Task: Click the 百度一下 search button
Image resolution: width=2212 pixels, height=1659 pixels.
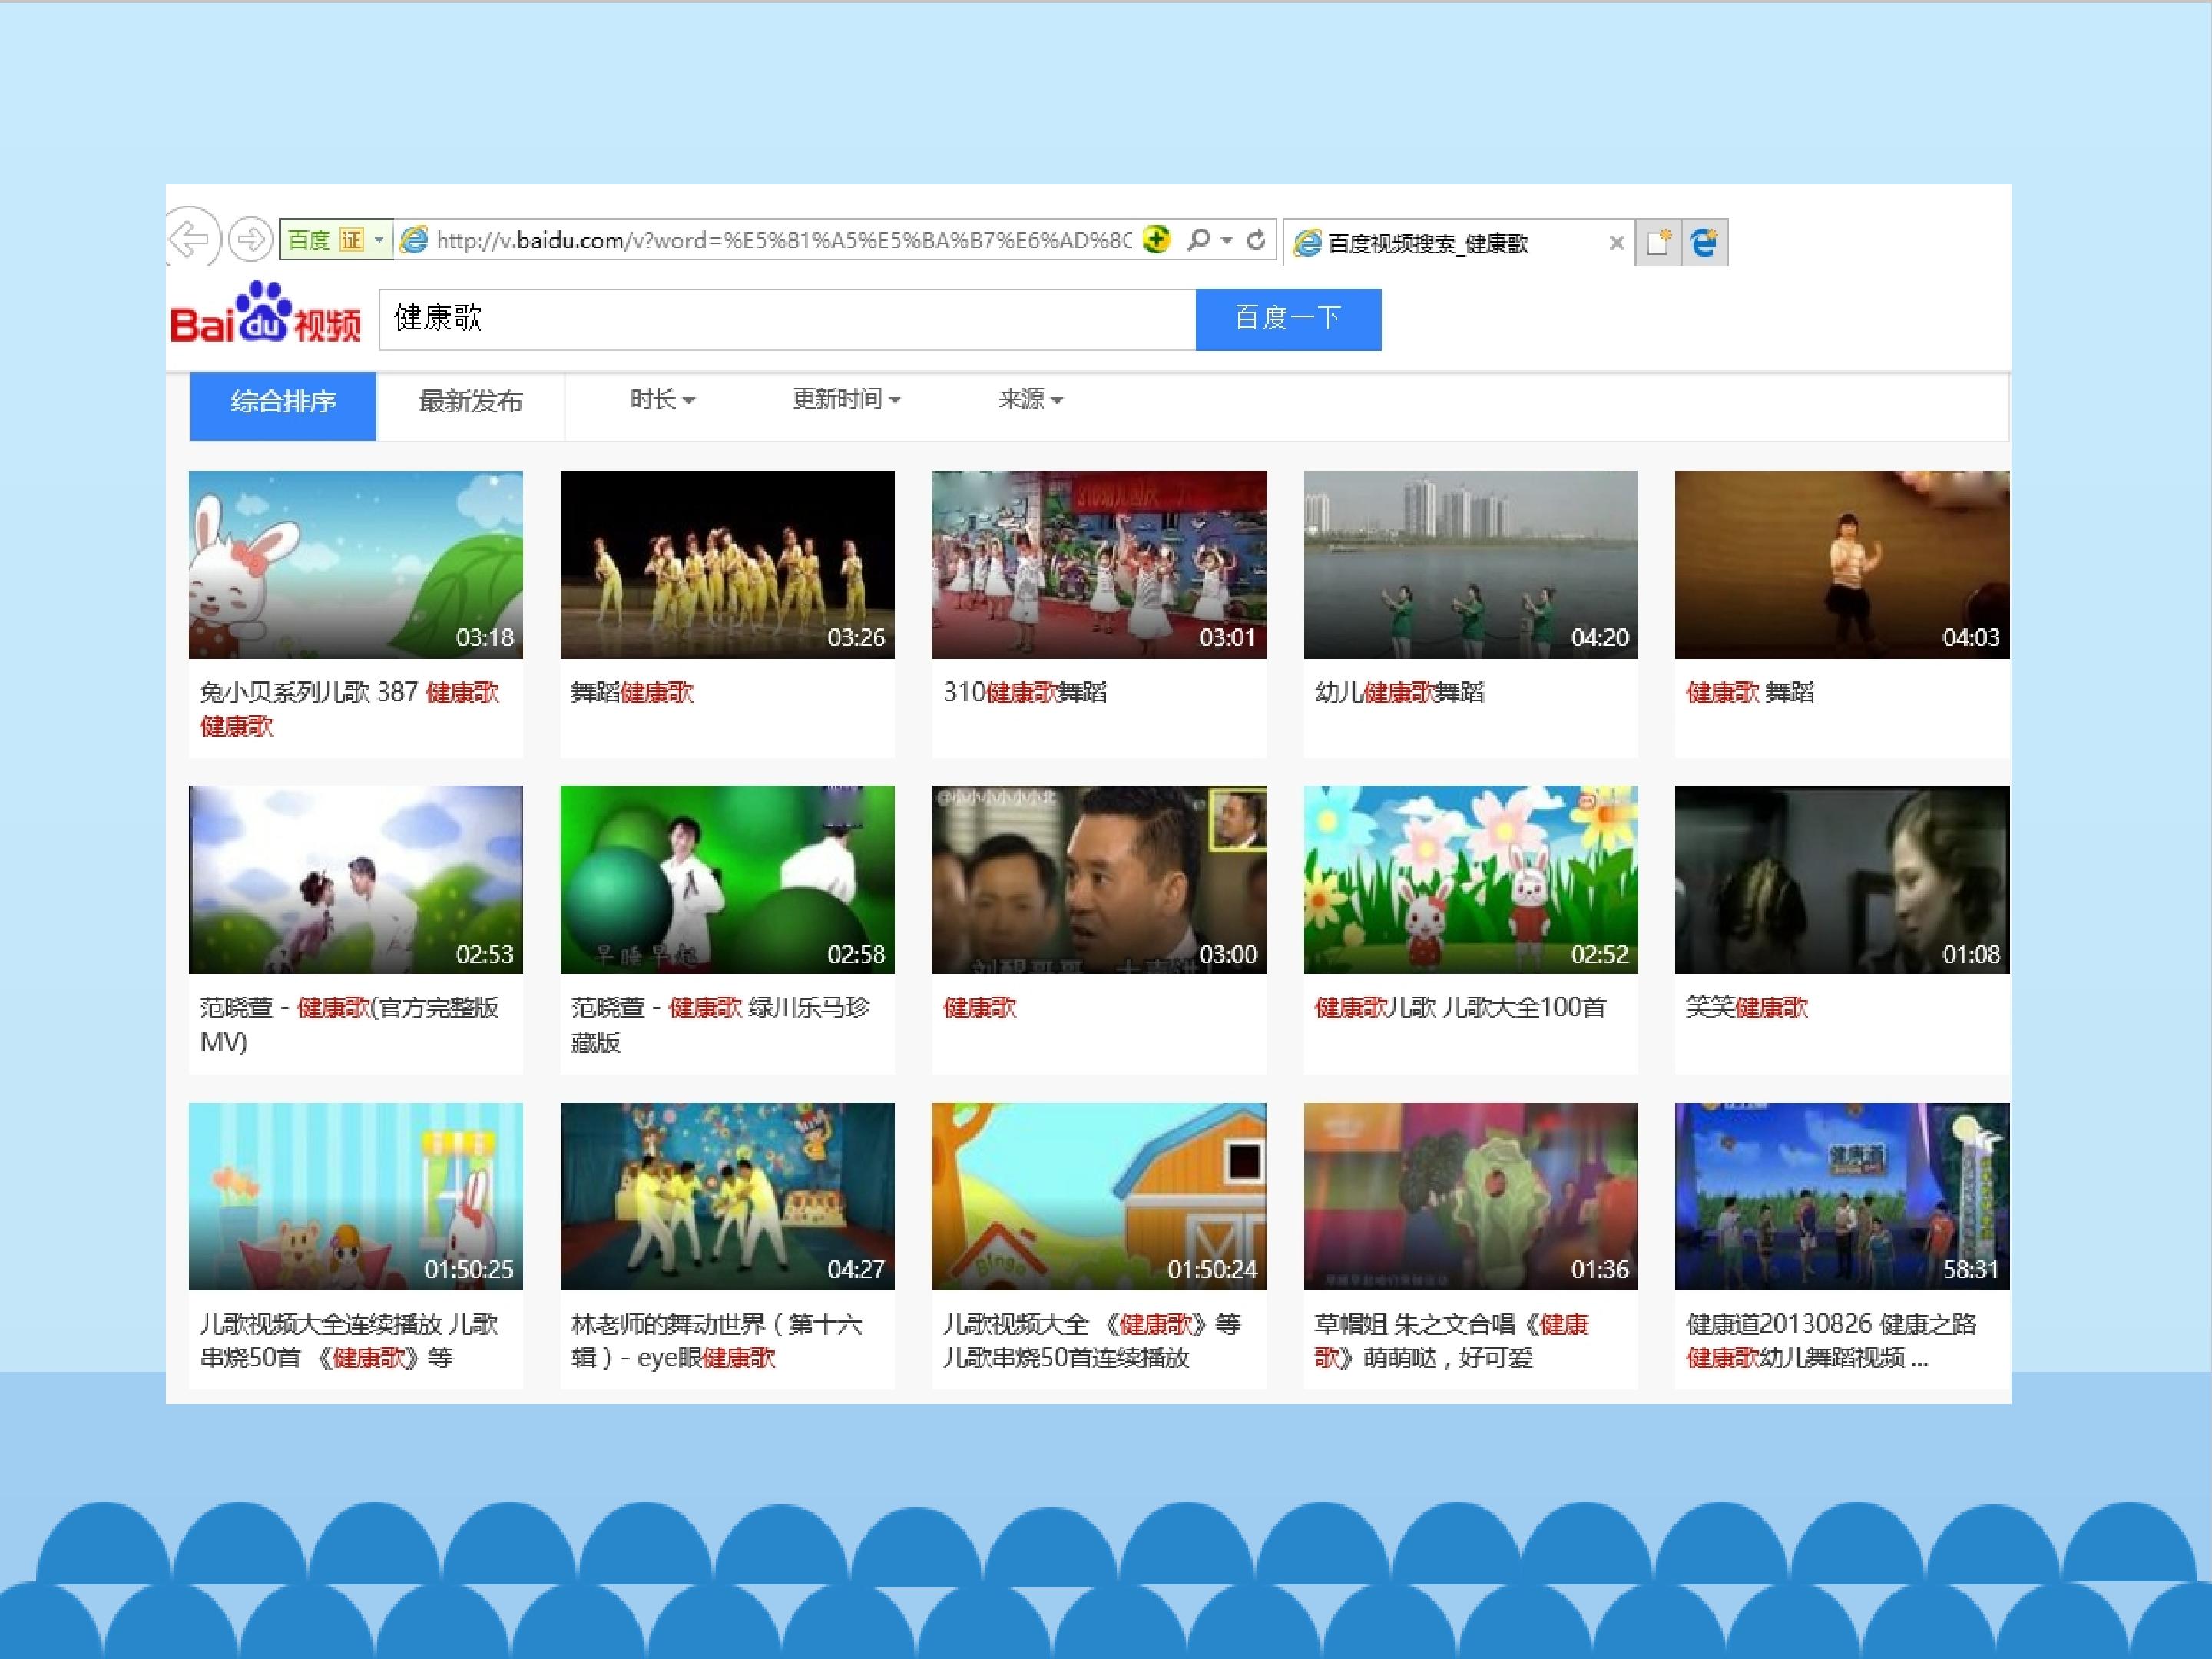Action: click(x=1288, y=319)
